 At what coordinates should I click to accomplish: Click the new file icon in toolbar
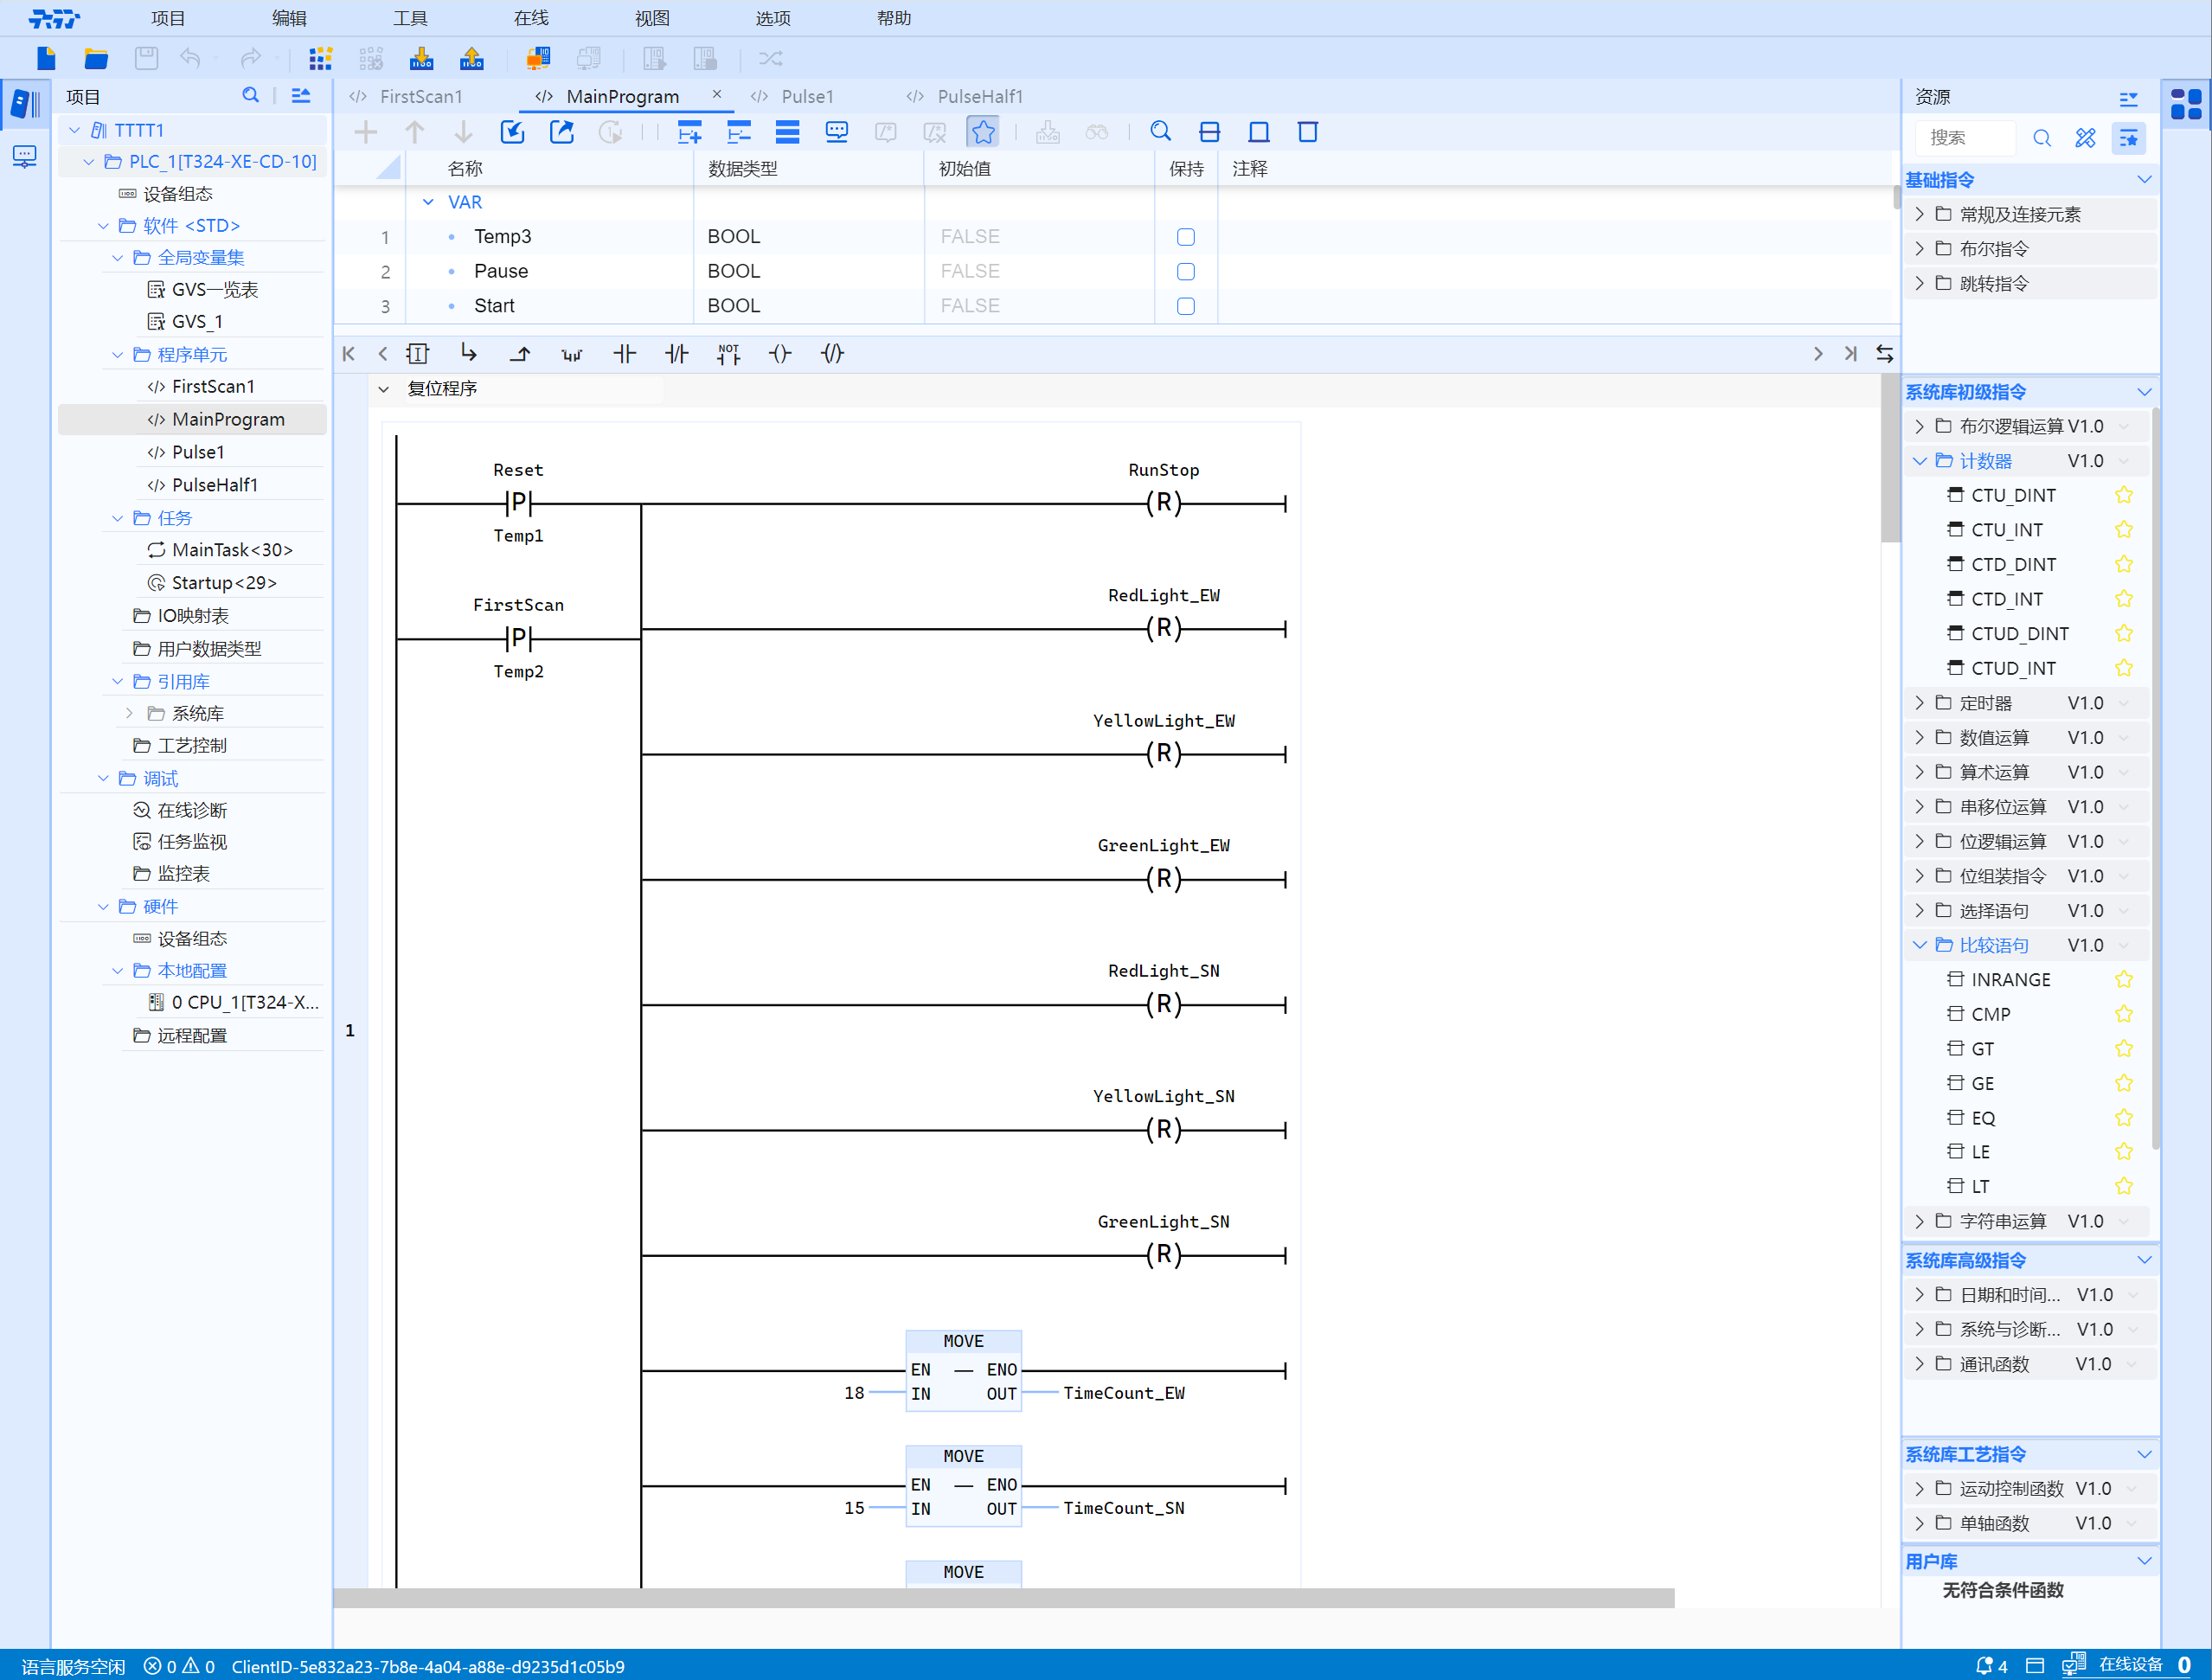coord(46,58)
